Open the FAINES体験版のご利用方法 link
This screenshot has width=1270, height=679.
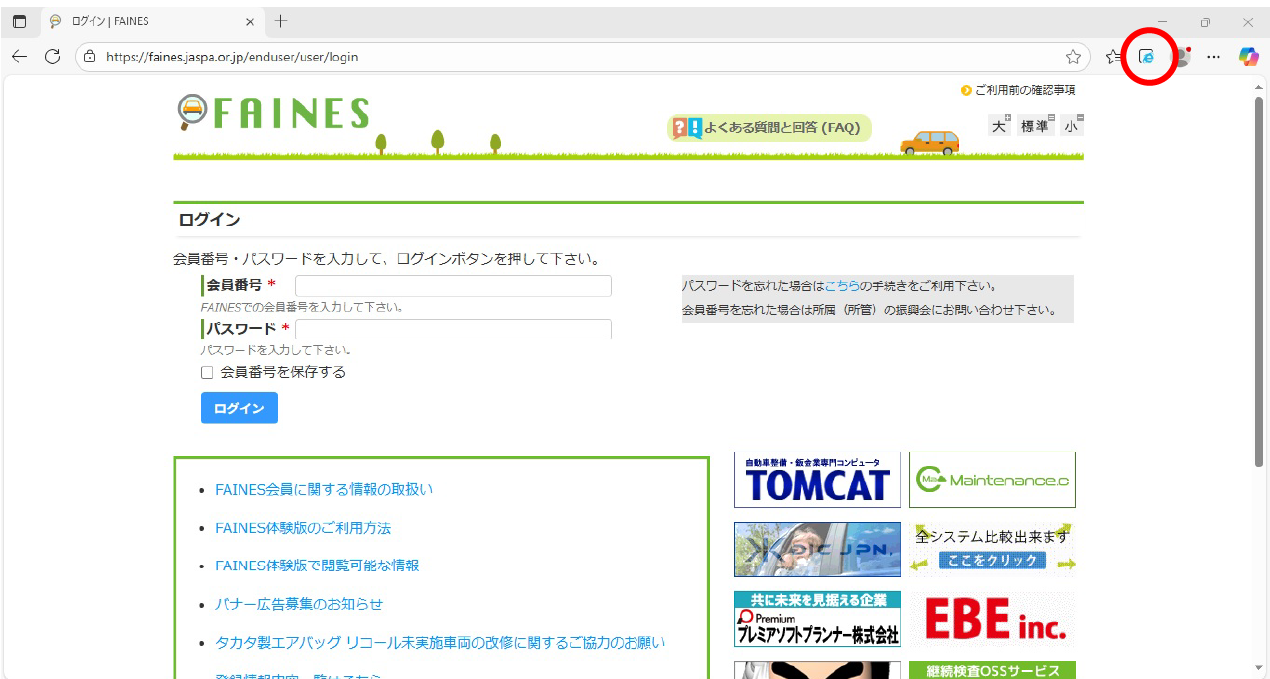pyautogui.click(x=301, y=527)
